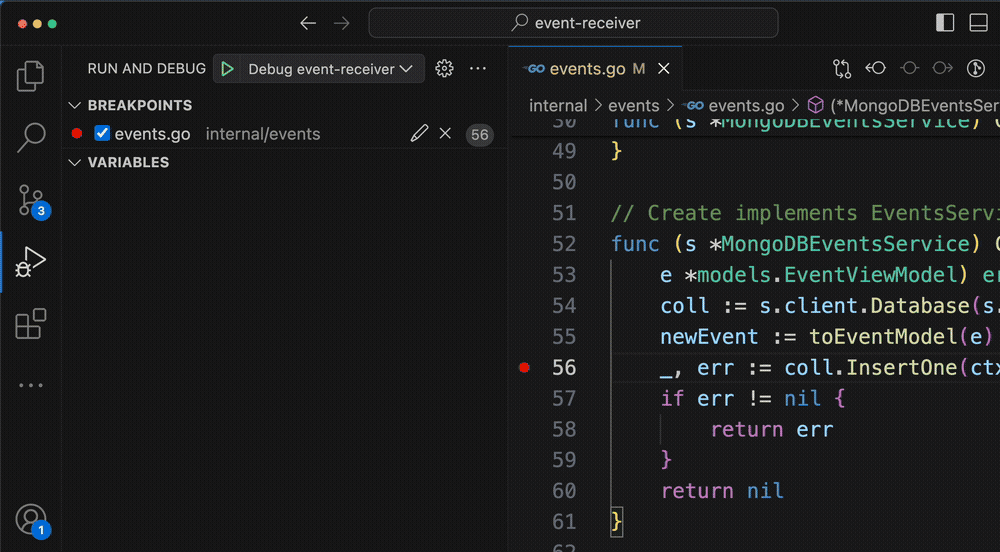
Task: Select the Run and Debug activity icon
Action: (x=30, y=262)
